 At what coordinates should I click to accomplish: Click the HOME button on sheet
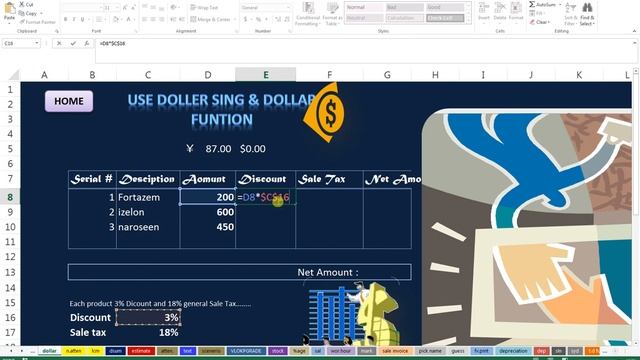point(69,101)
